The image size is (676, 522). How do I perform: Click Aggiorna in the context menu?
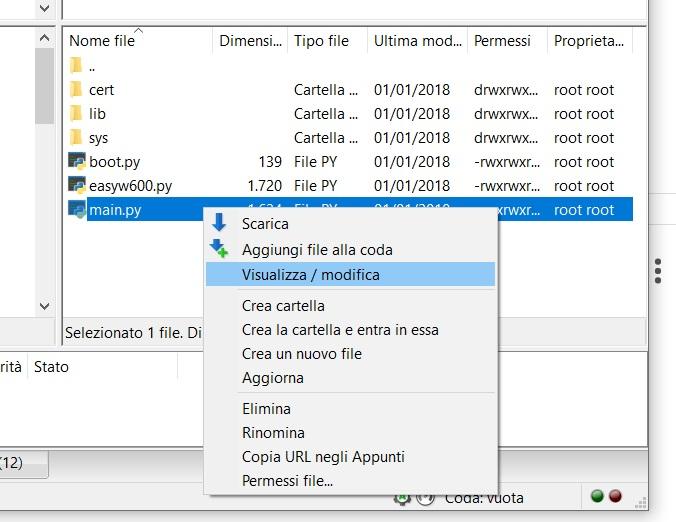350,378
